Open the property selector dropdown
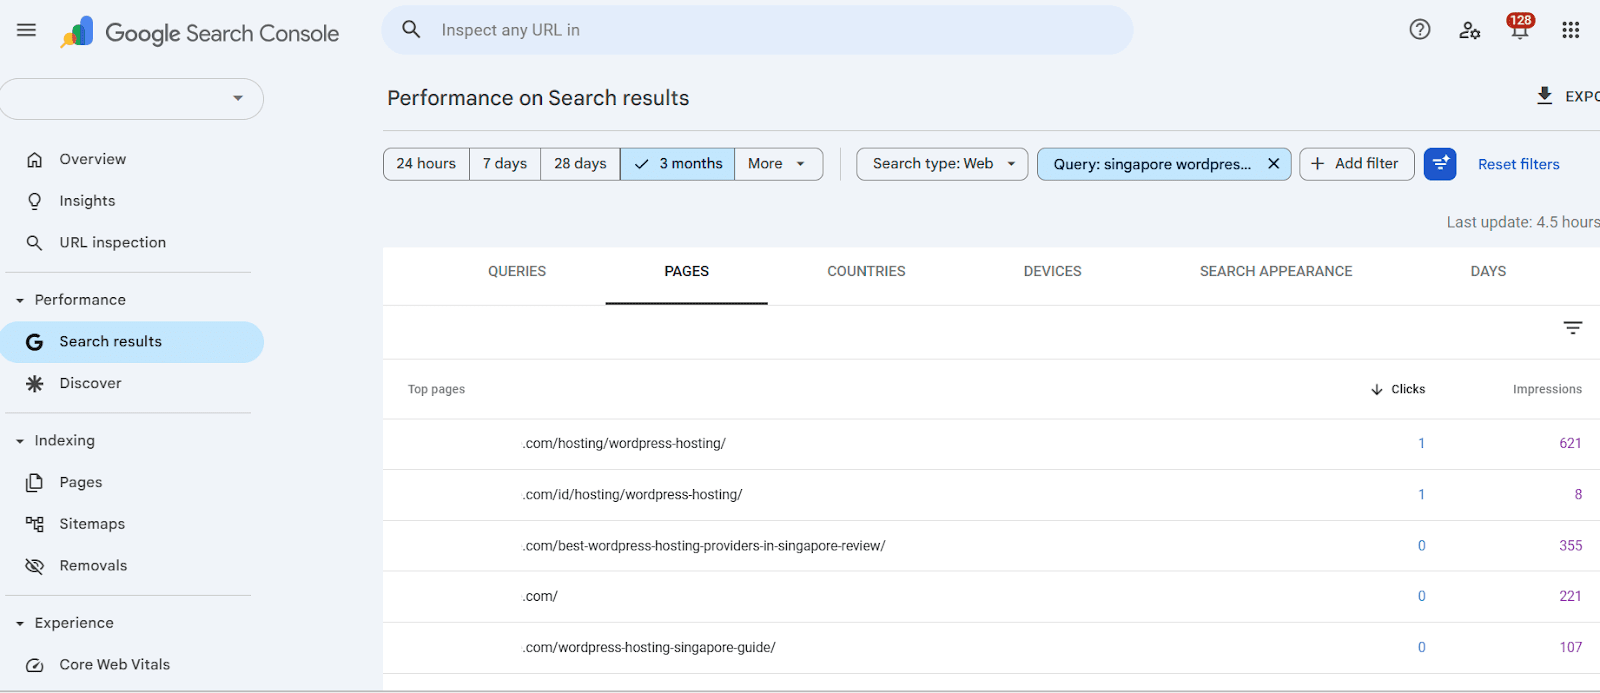This screenshot has width=1600, height=693. tap(131, 98)
